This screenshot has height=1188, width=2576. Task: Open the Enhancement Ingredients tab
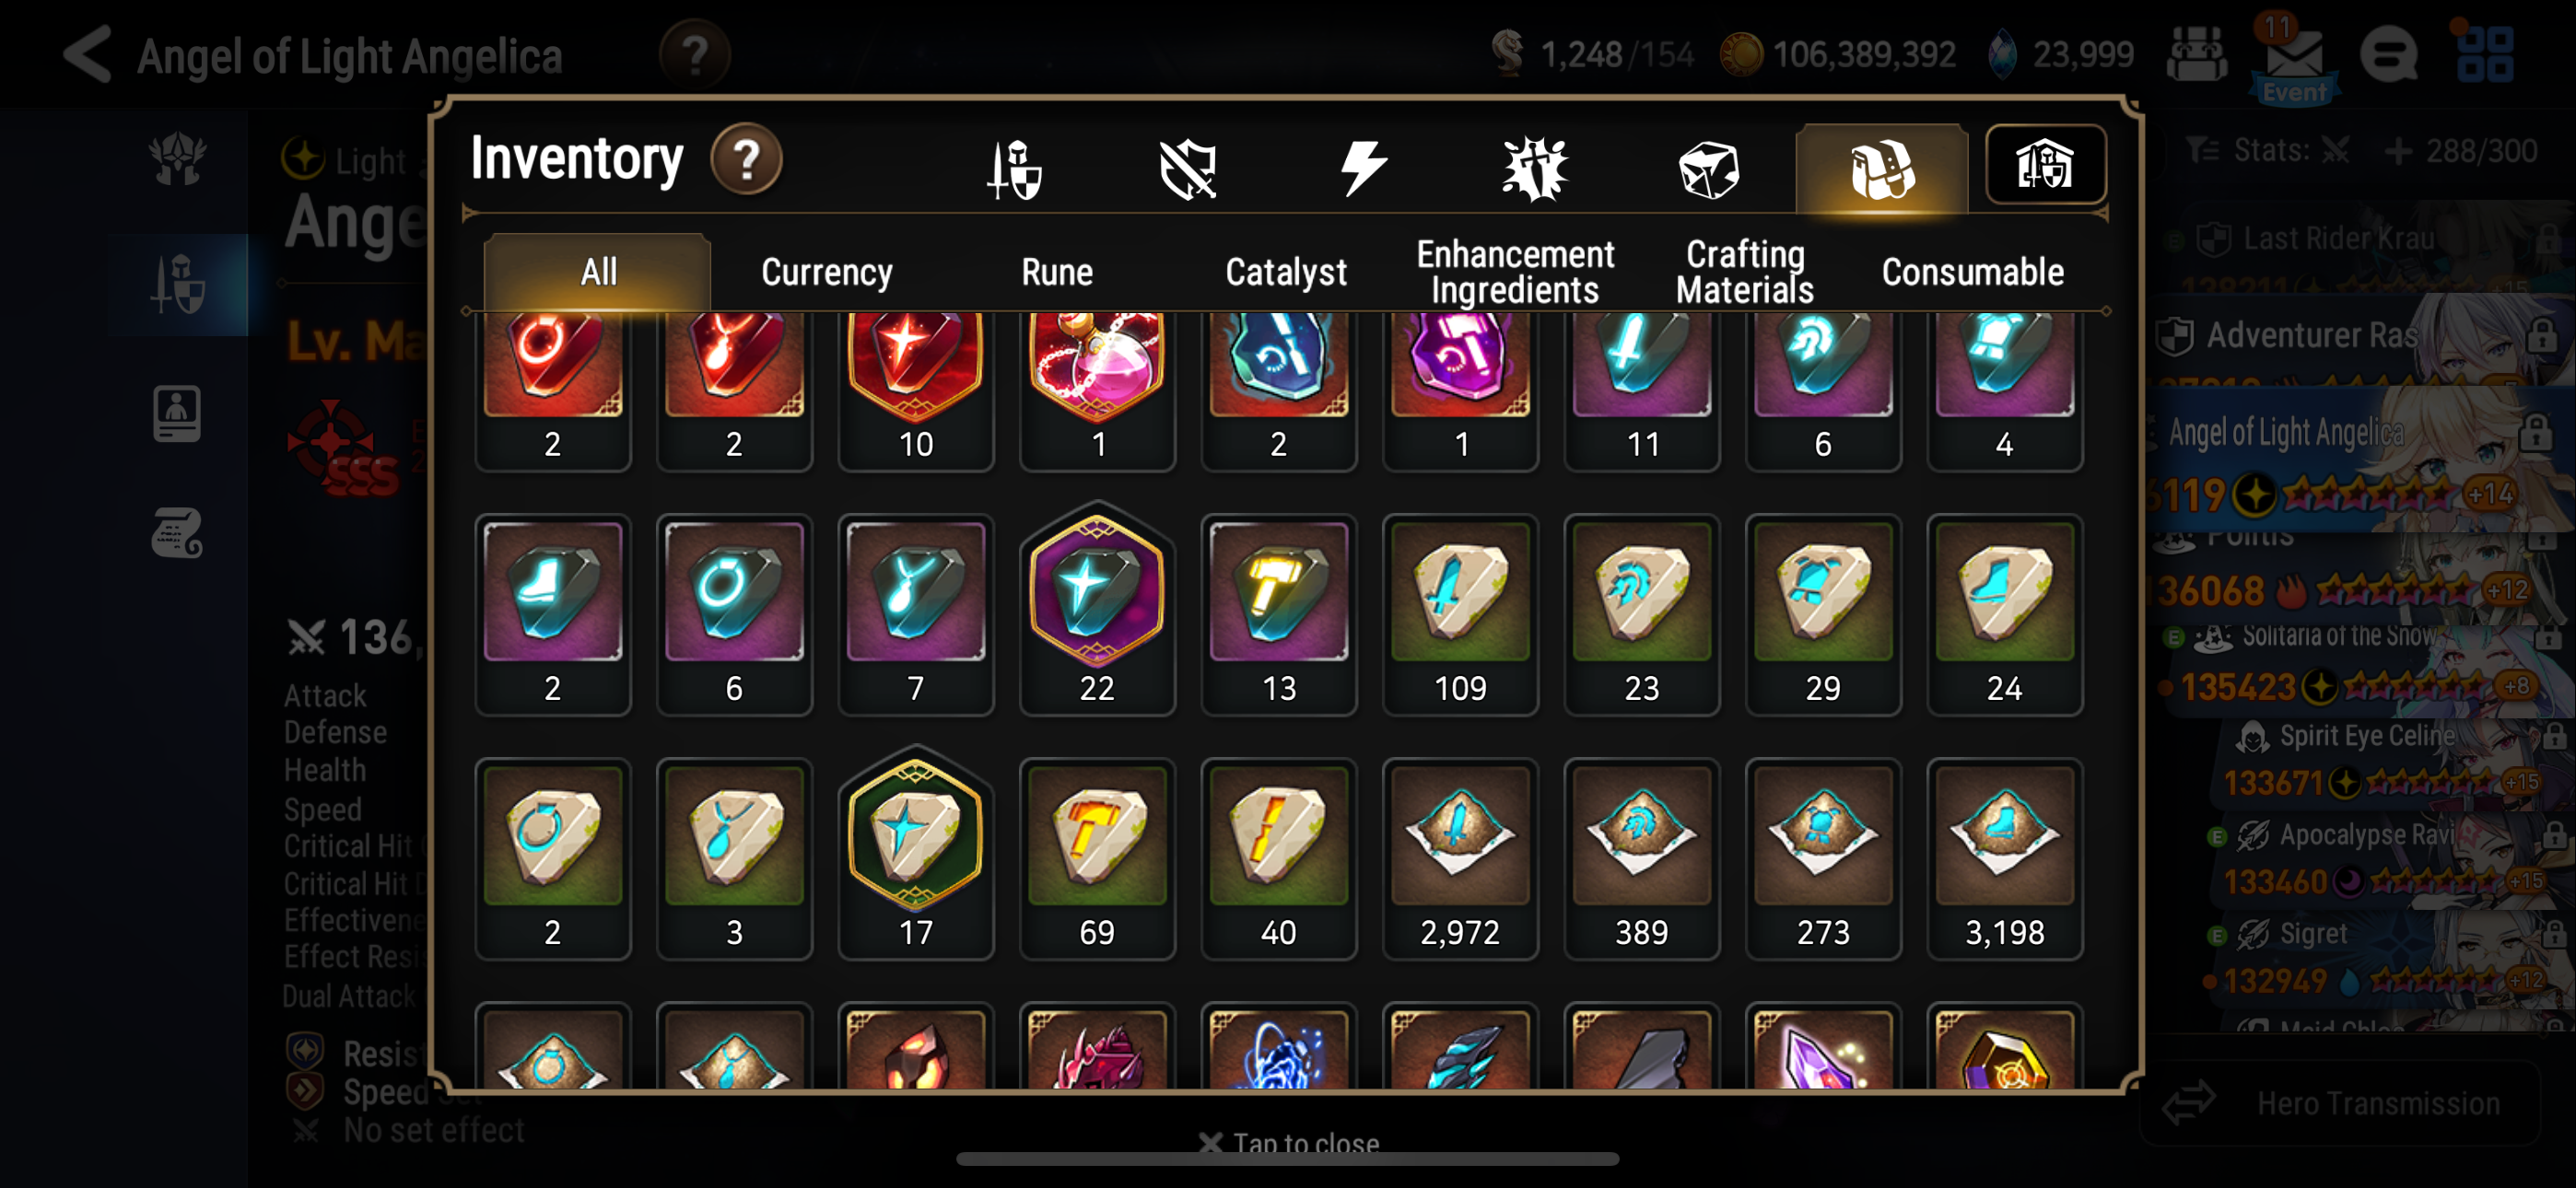click(x=1515, y=272)
